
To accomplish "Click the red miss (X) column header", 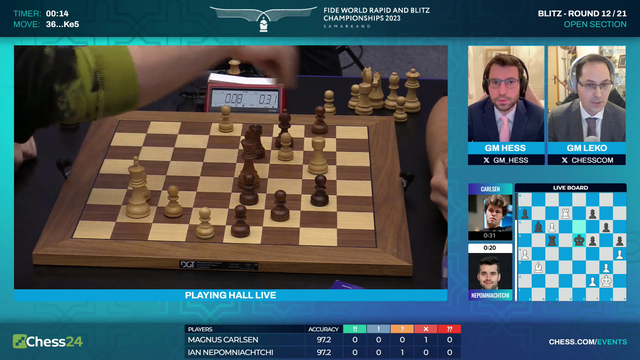I will click(x=426, y=329).
